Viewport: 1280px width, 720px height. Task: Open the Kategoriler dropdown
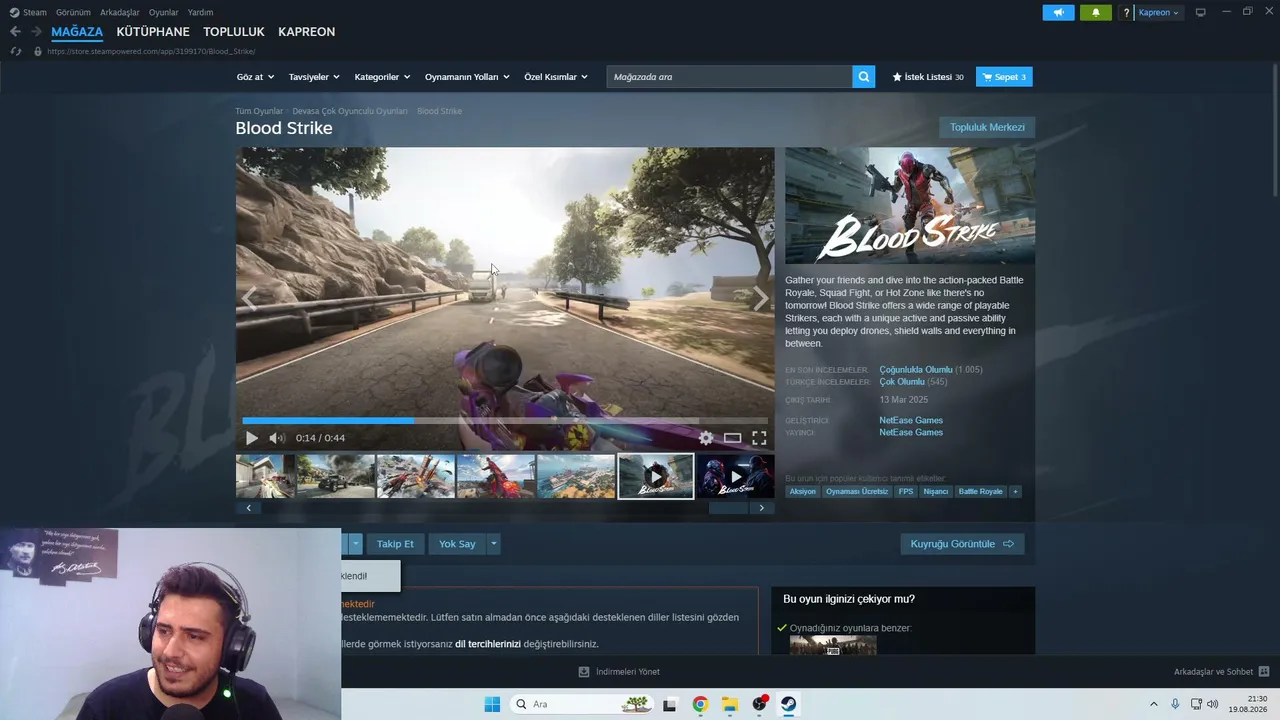click(x=383, y=77)
